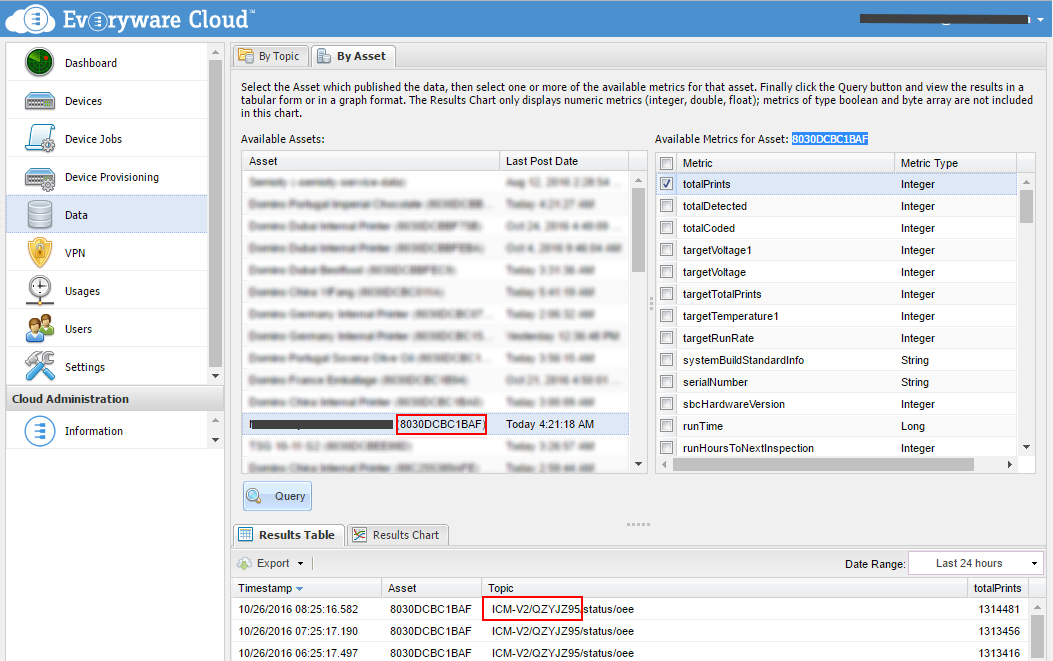Click the Results Chart graph icon
Viewport: 1053px width, 661px height.
(x=360, y=535)
